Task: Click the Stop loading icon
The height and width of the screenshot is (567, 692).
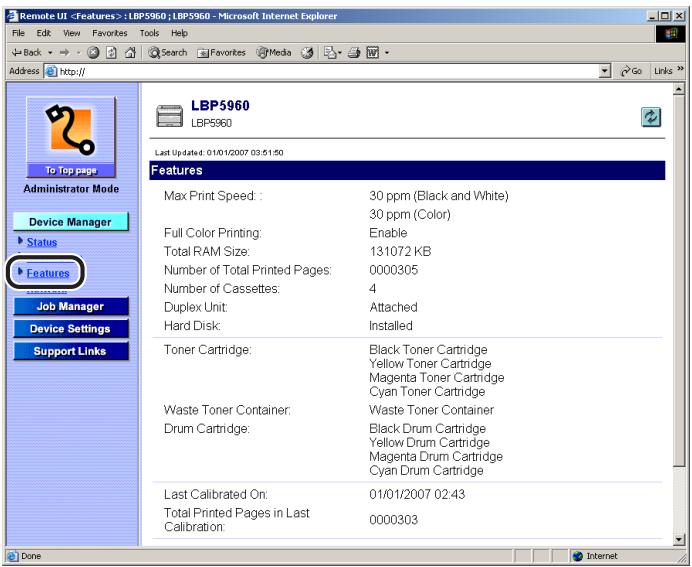Action: pos(93,53)
